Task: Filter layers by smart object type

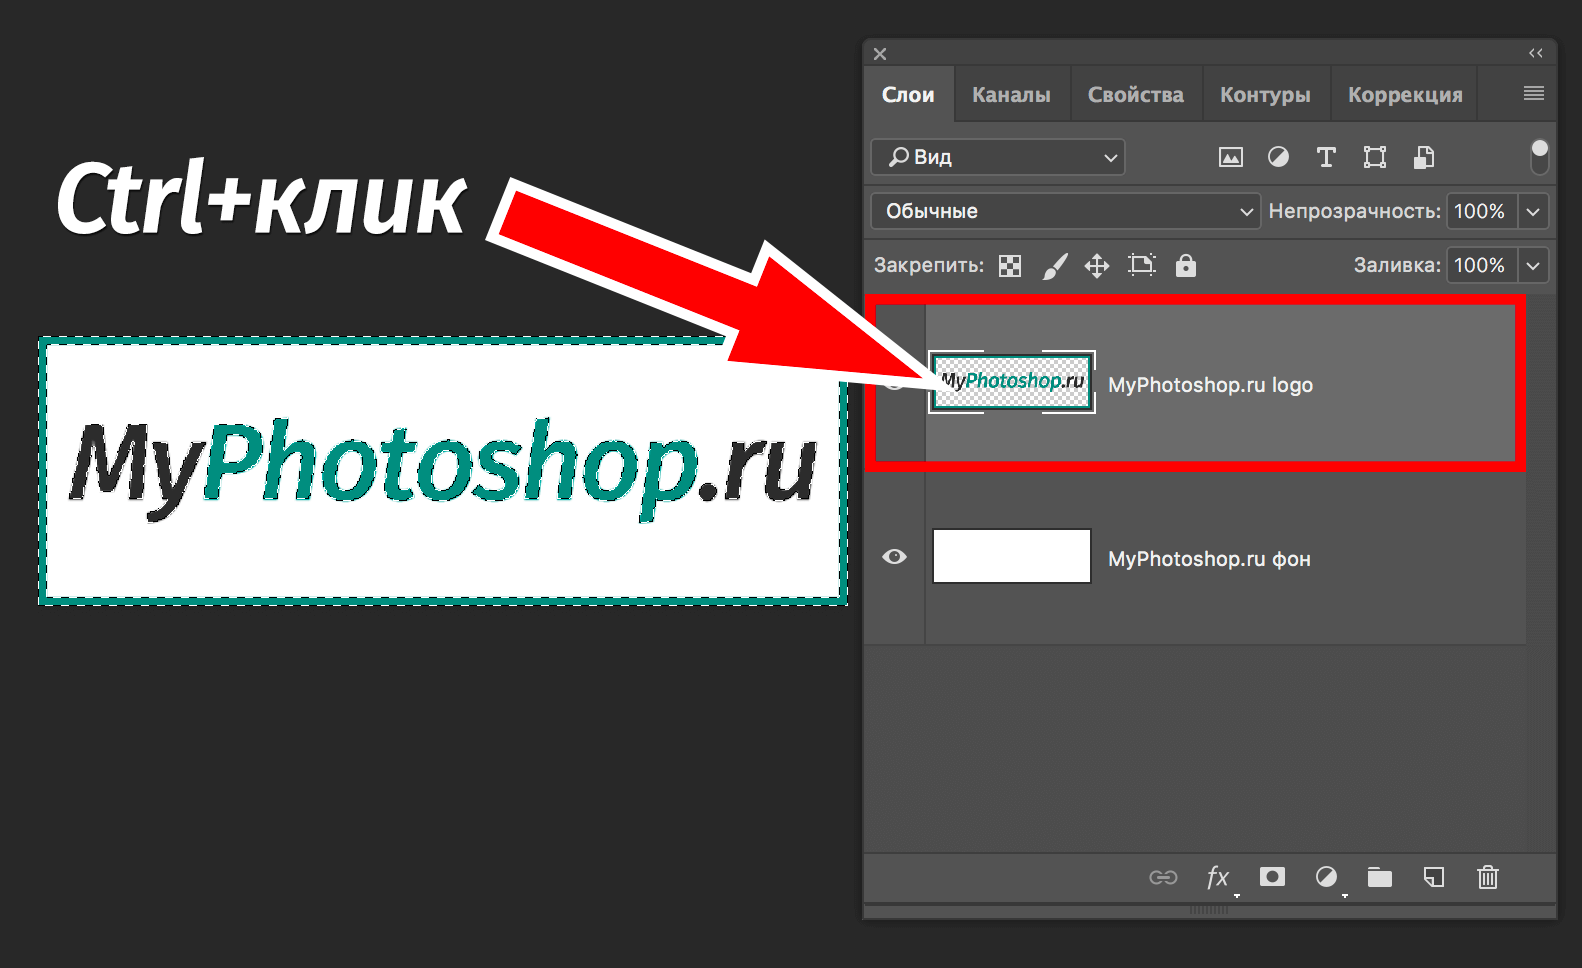Action: tap(1423, 157)
